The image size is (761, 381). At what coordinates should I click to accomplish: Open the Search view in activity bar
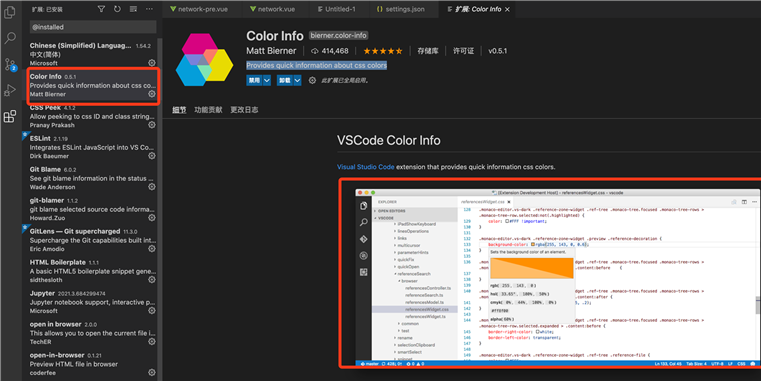tap(10, 38)
